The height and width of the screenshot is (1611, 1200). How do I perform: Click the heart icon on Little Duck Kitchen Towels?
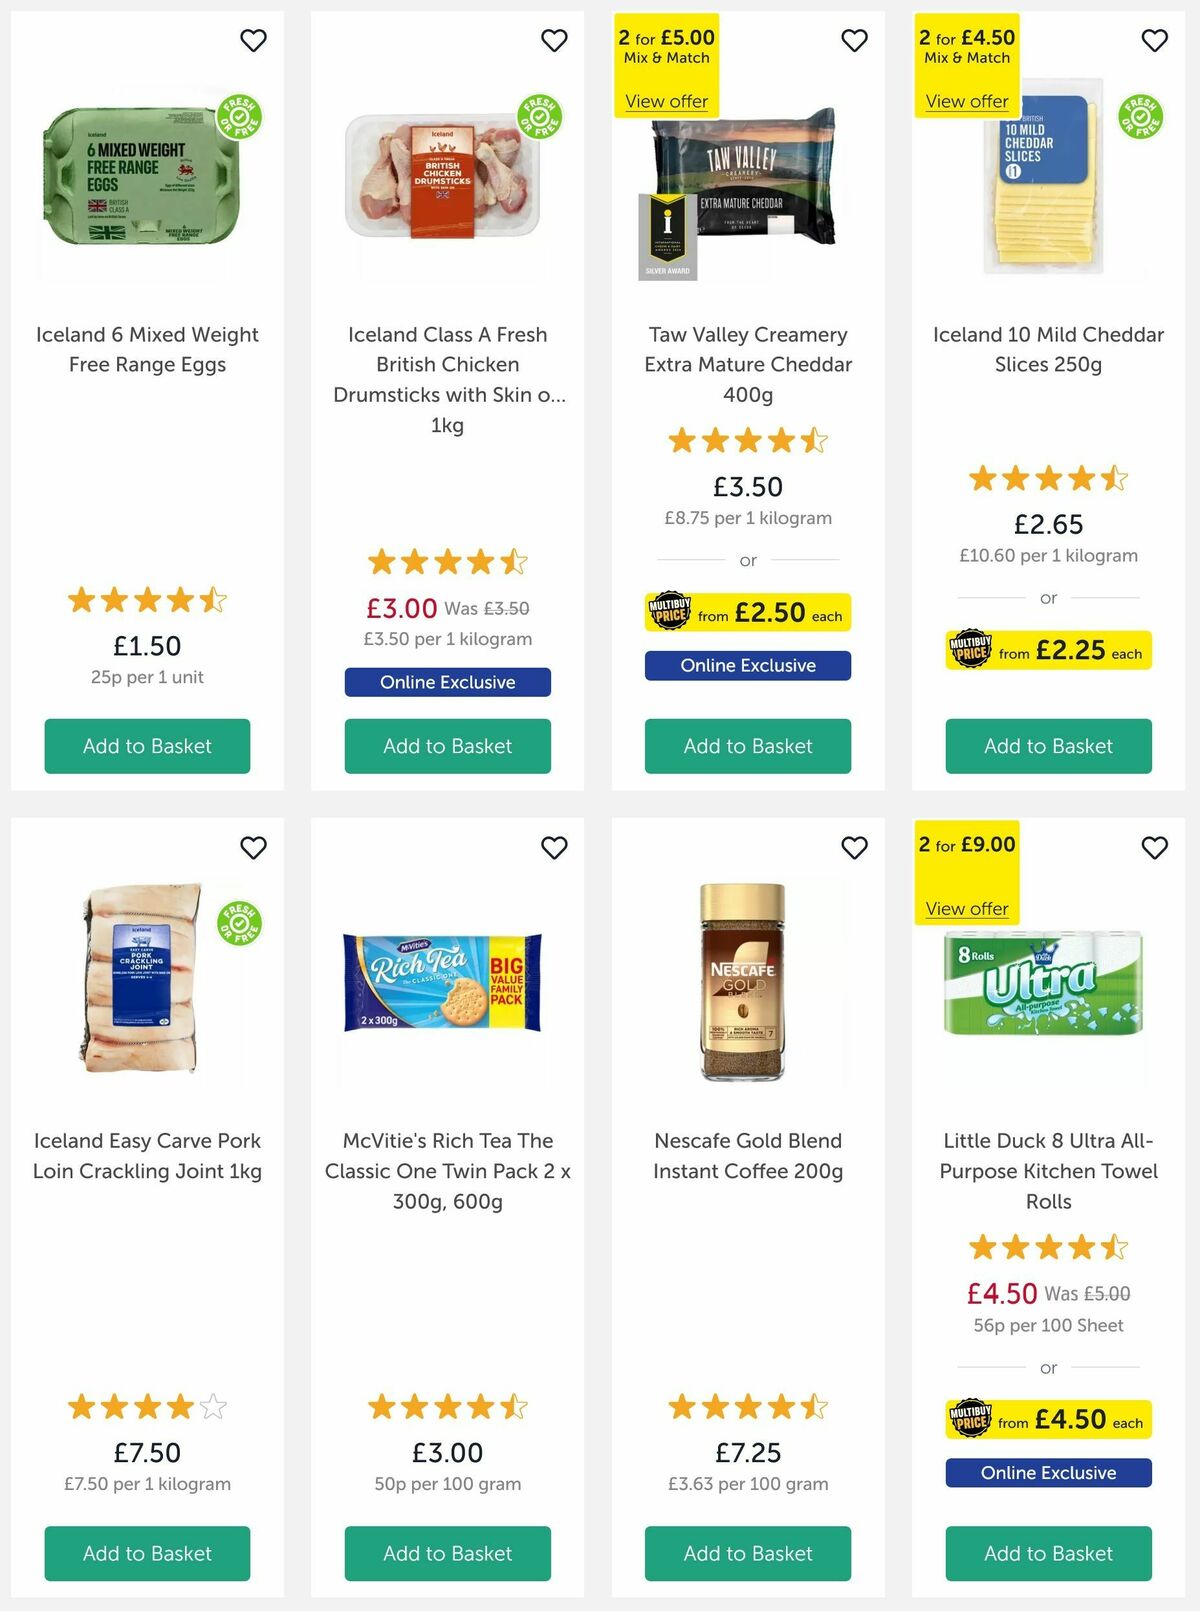(1153, 846)
